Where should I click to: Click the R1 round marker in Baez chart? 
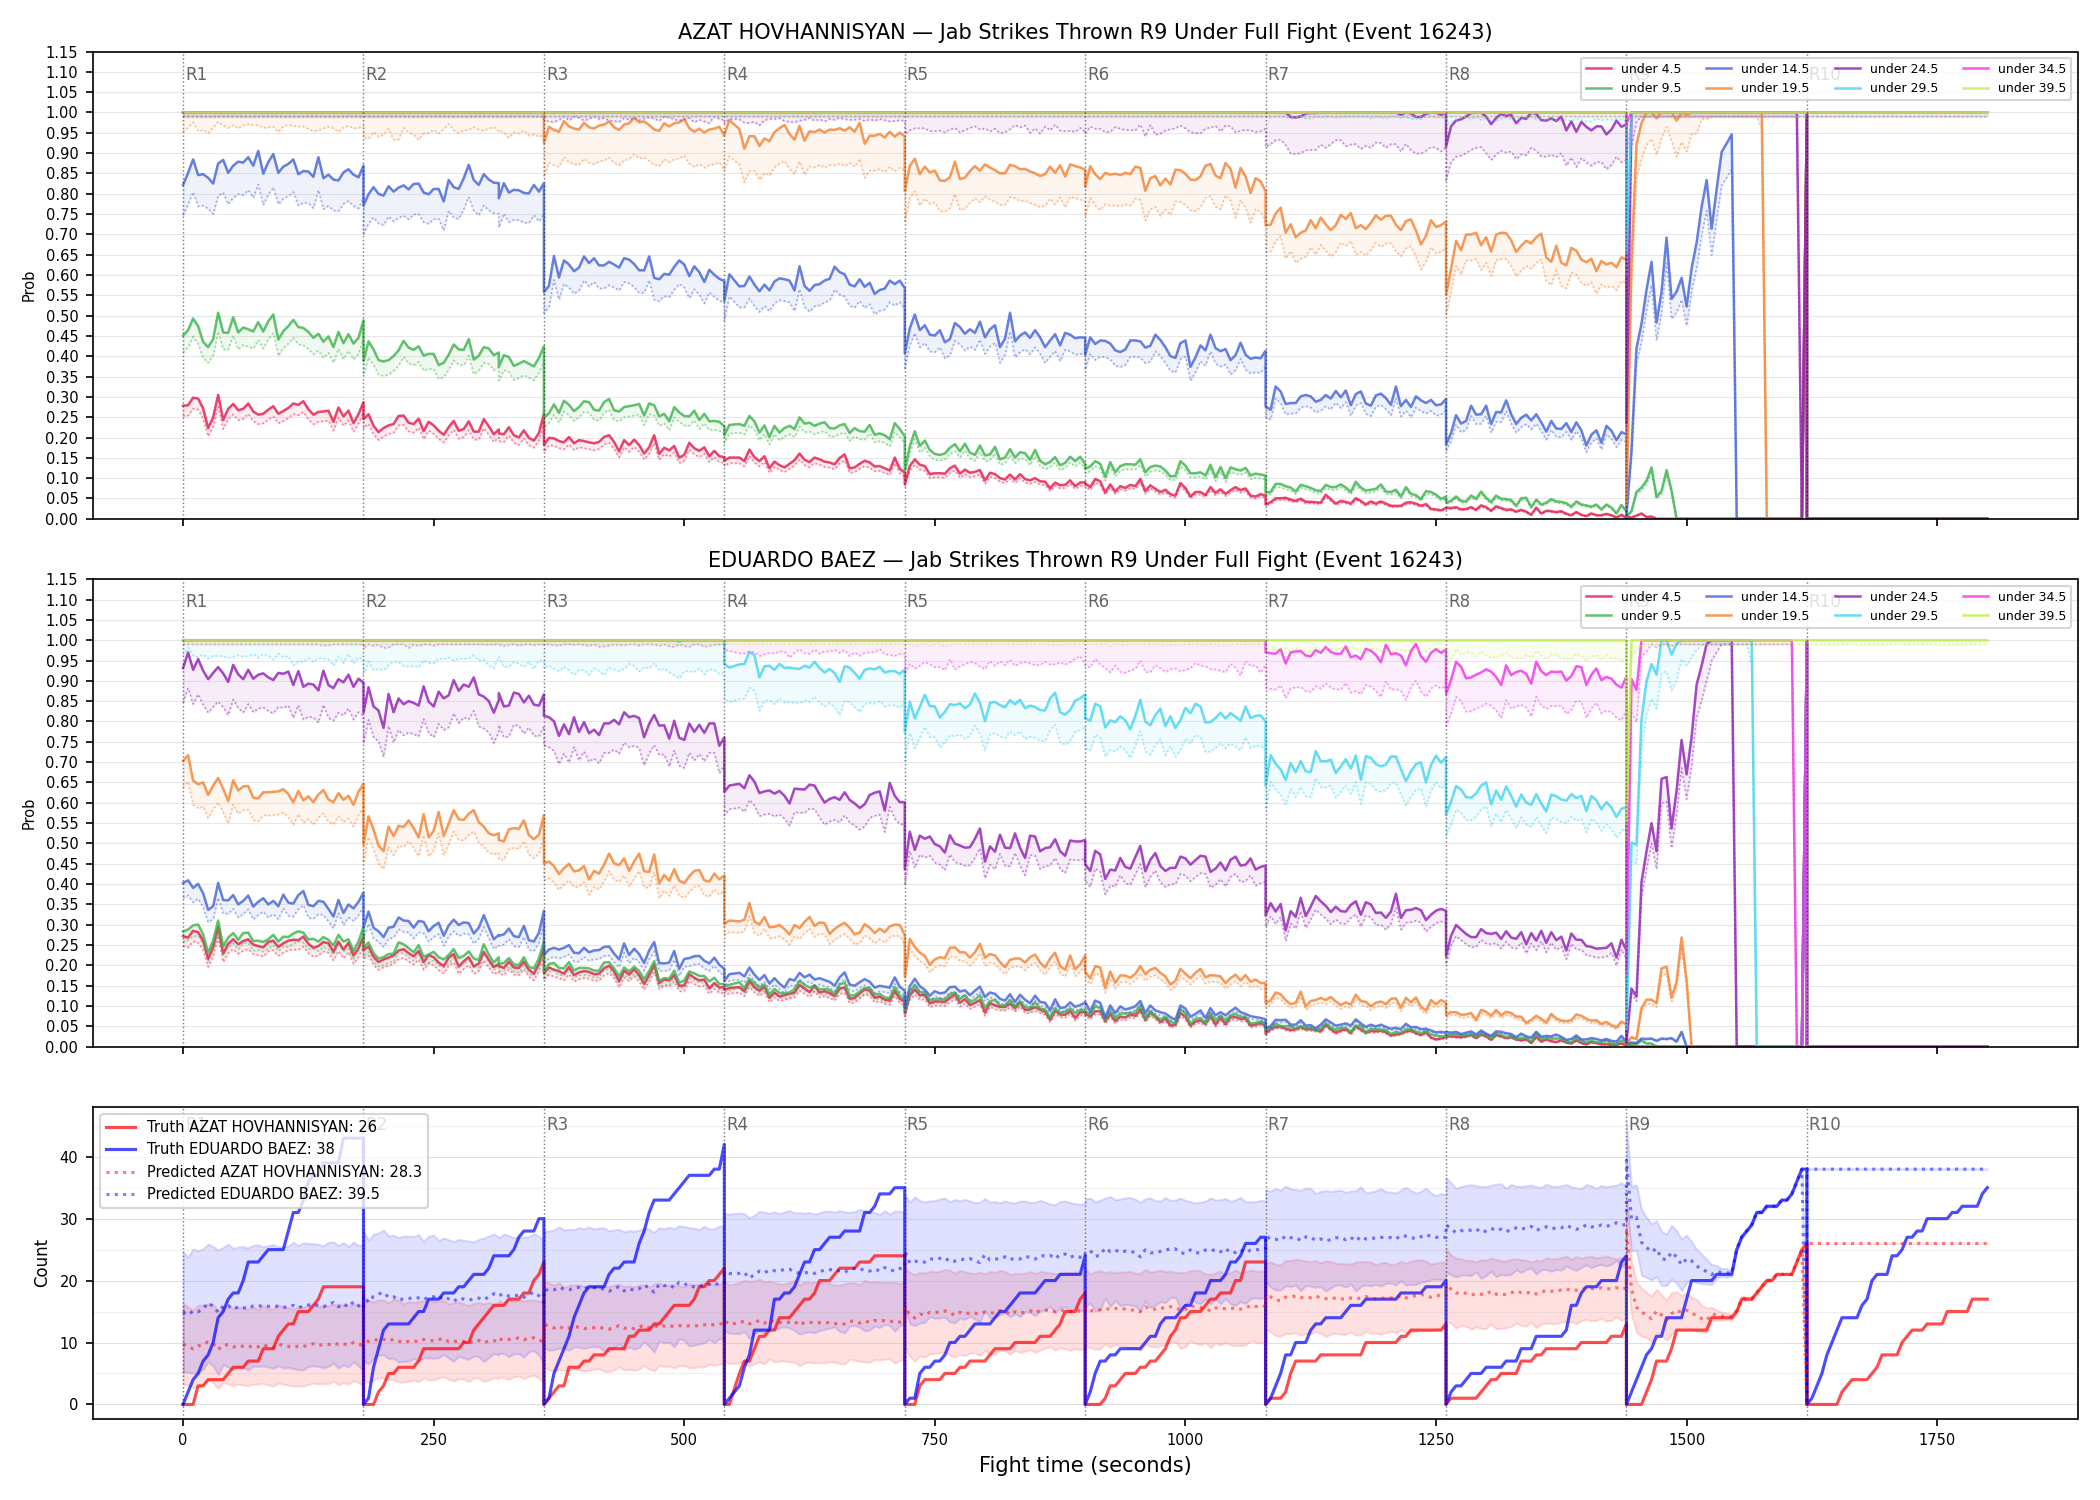196,601
